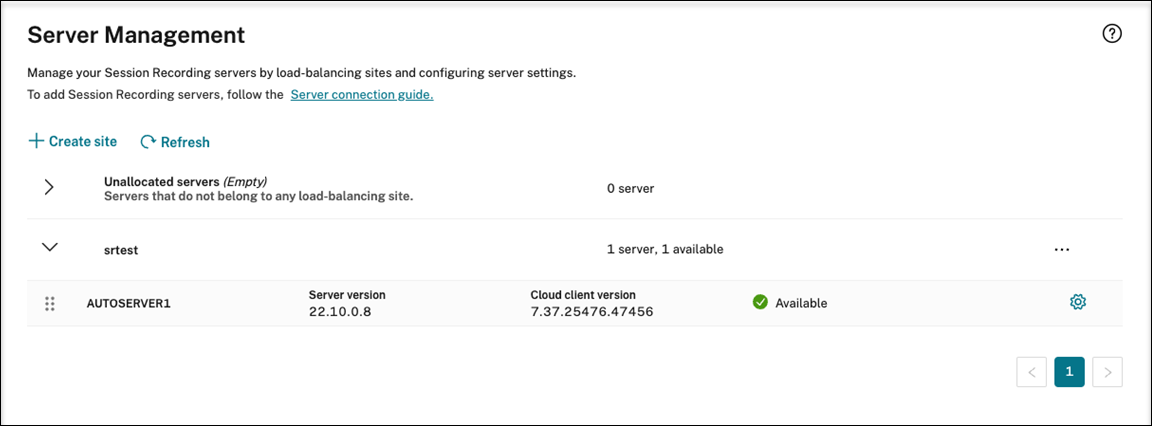The image size is (1152, 426).
Task: Click the Server version 22.10.0.8 value
Action: pyautogui.click(x=340, y=311)
